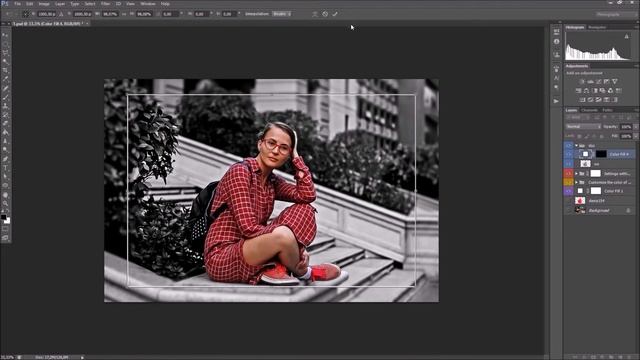Open the Info panel from the collapsed dock
The image size is (640, 360).
click(556, 42)
